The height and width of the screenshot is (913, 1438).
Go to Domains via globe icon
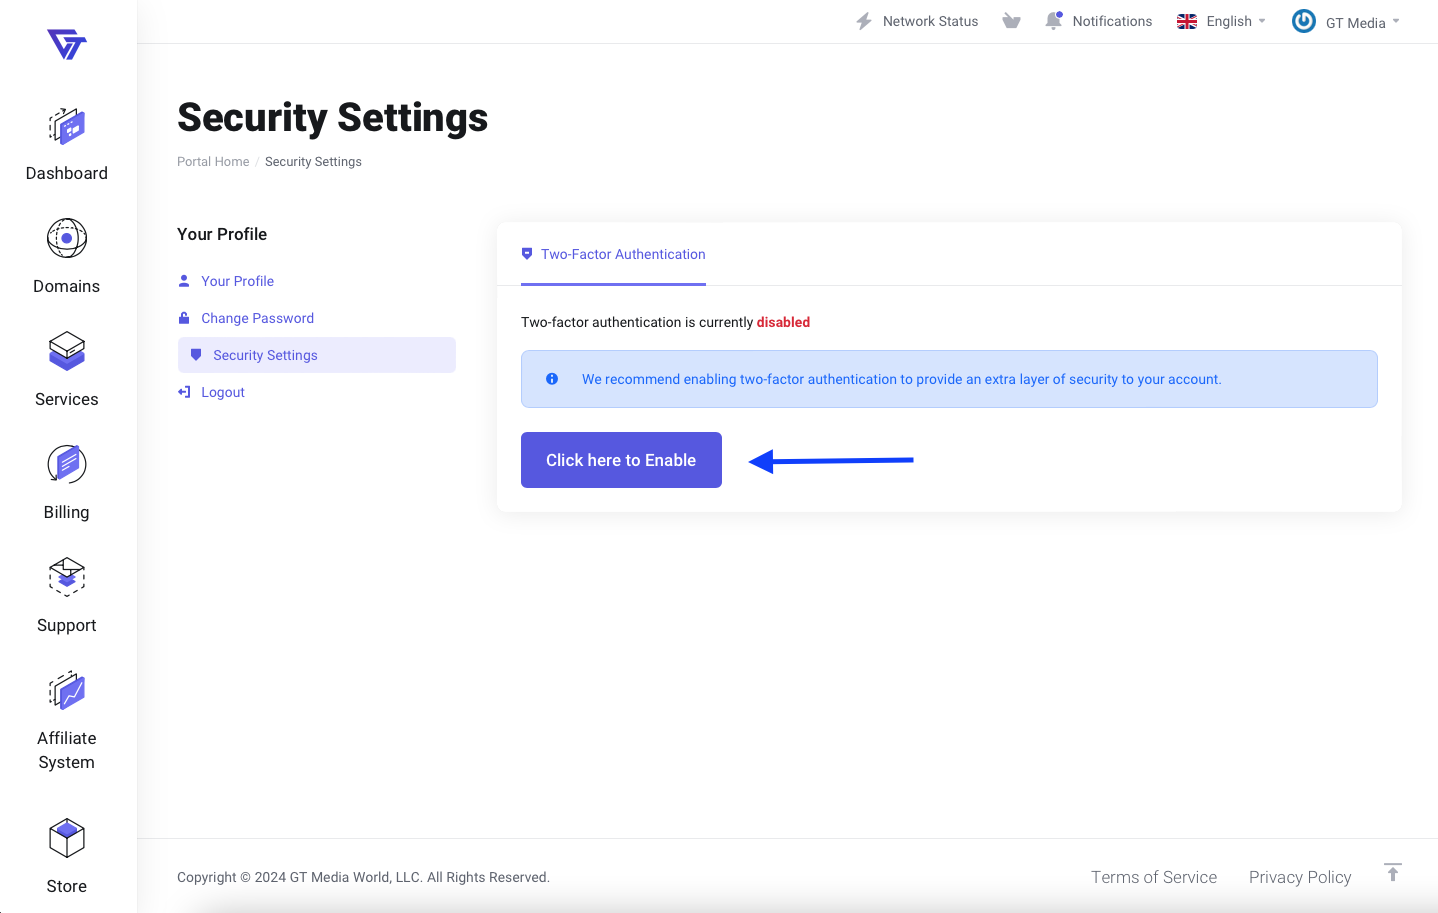click(67, 239)
